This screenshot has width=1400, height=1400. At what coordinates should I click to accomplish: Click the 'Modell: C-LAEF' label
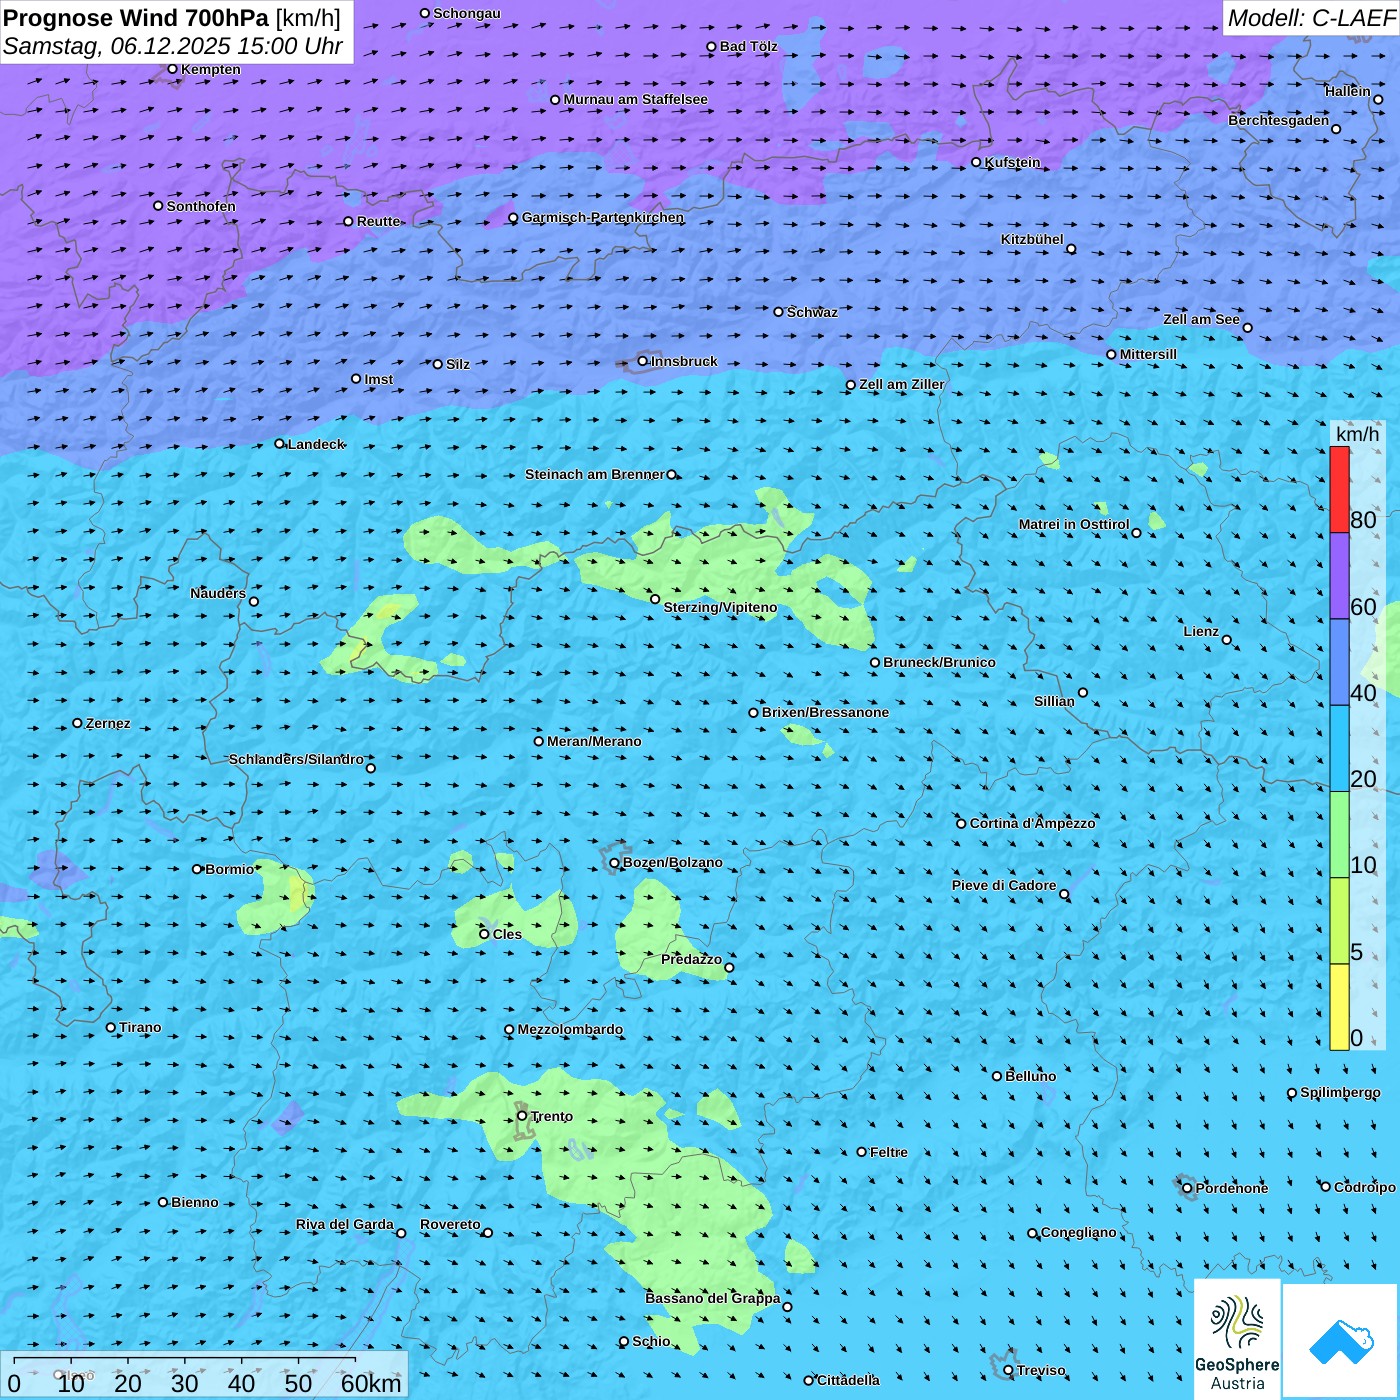coord(1311,18)
